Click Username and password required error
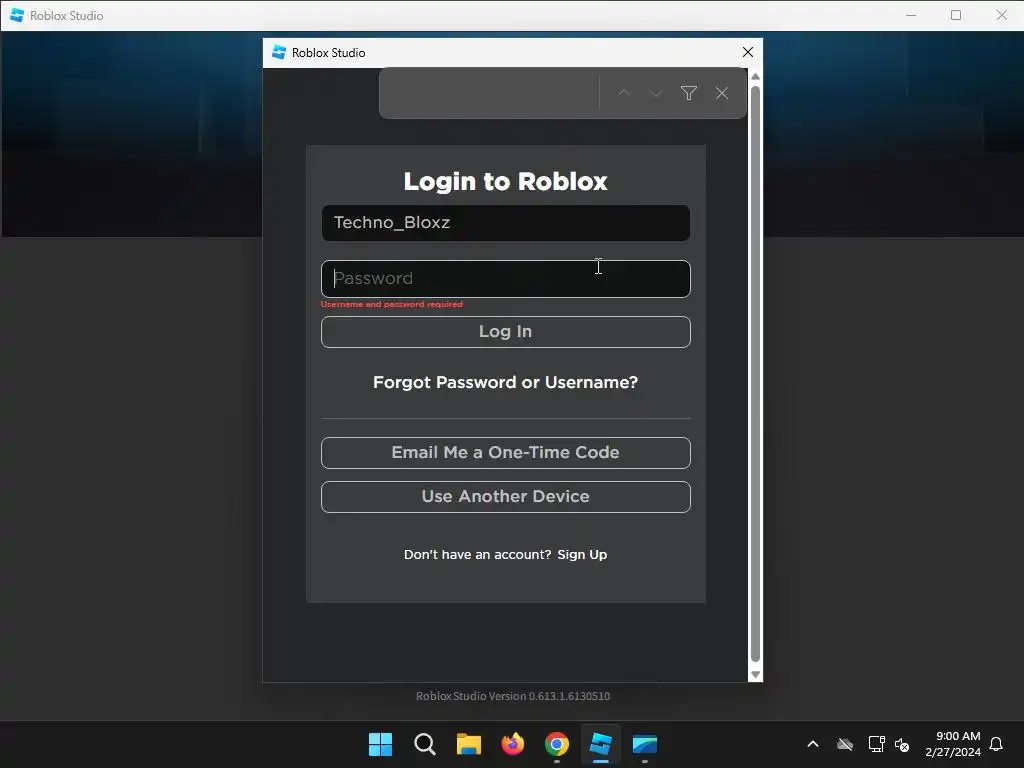 tap(392, 304)
